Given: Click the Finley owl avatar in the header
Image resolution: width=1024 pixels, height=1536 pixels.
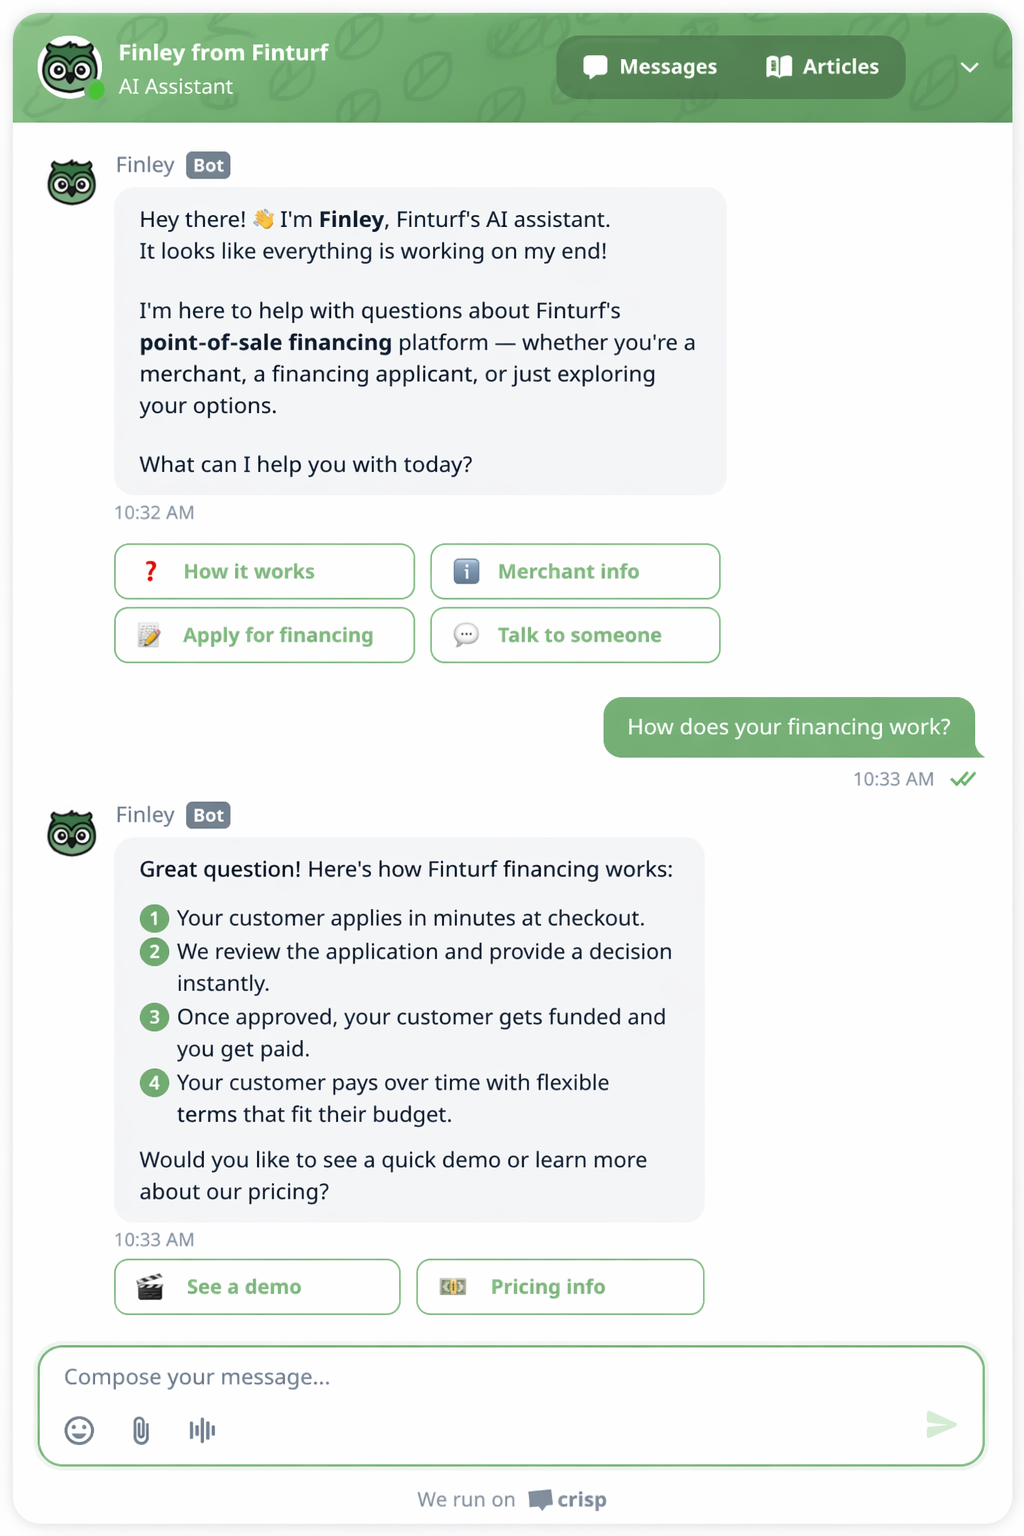Looking at the screenshot, I should [x=69, y=66].
